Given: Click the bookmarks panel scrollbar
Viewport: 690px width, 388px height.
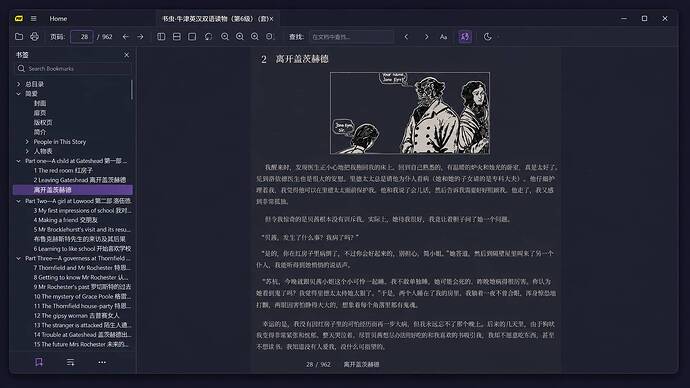Looking at the screenshot, I should [132, 89].
